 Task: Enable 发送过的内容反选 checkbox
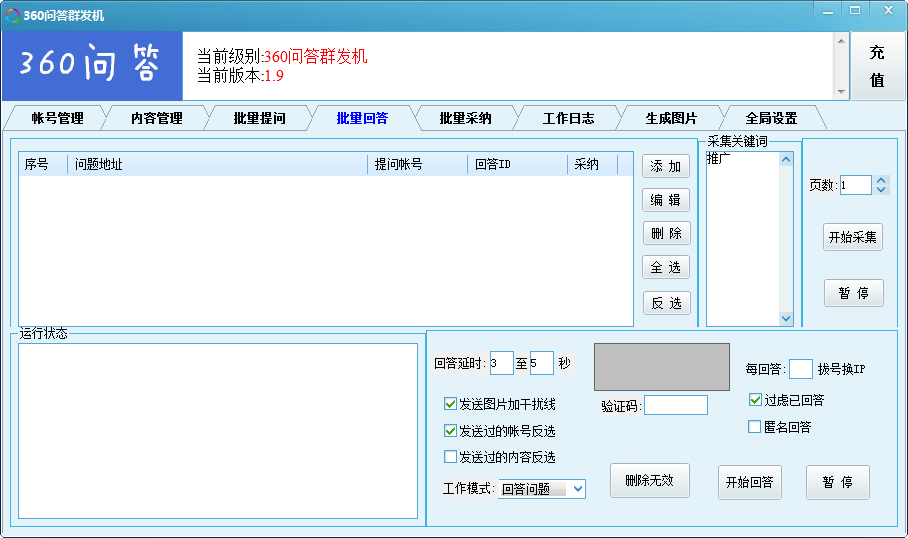click(x=450, y=456)
